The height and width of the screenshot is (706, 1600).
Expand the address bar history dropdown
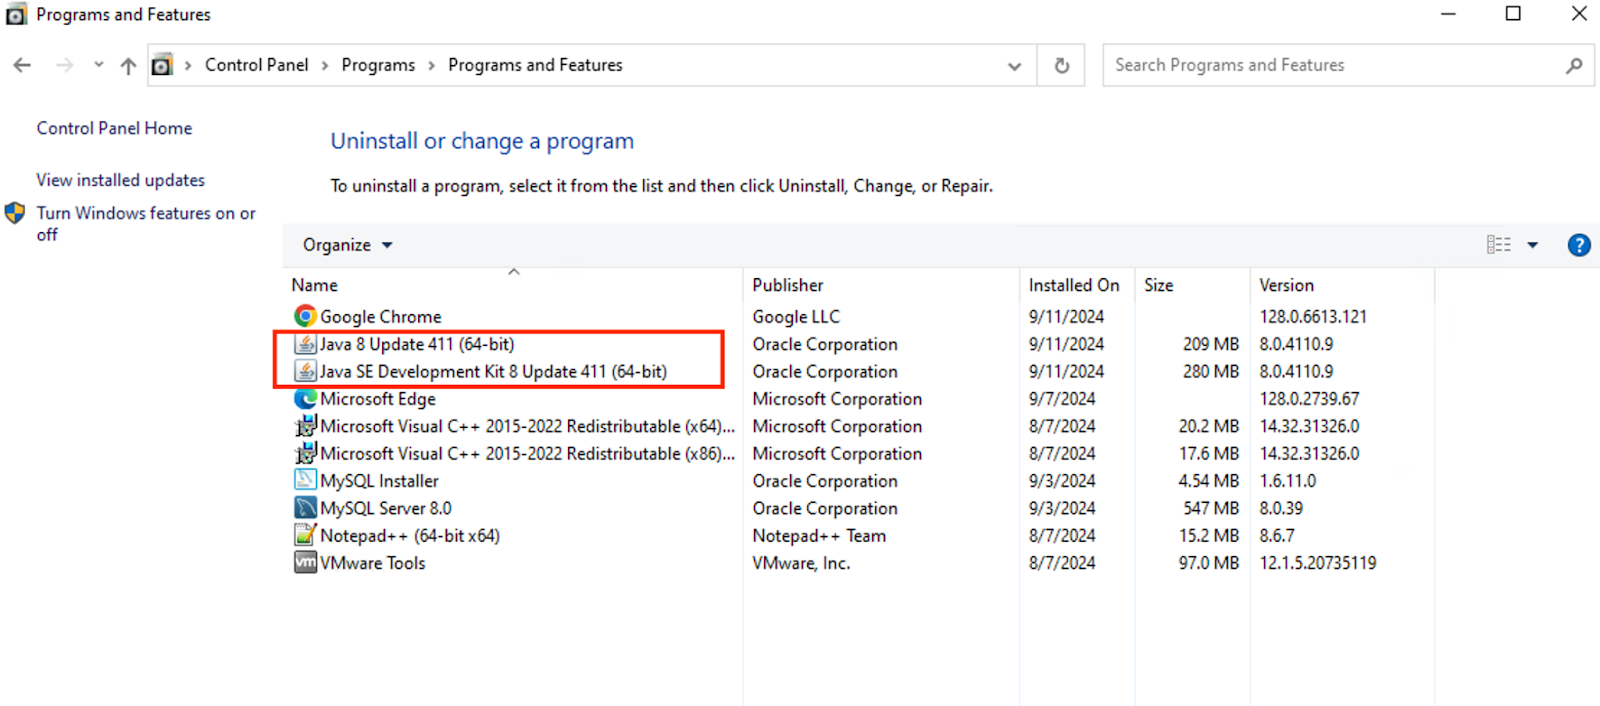point(1014,66)
